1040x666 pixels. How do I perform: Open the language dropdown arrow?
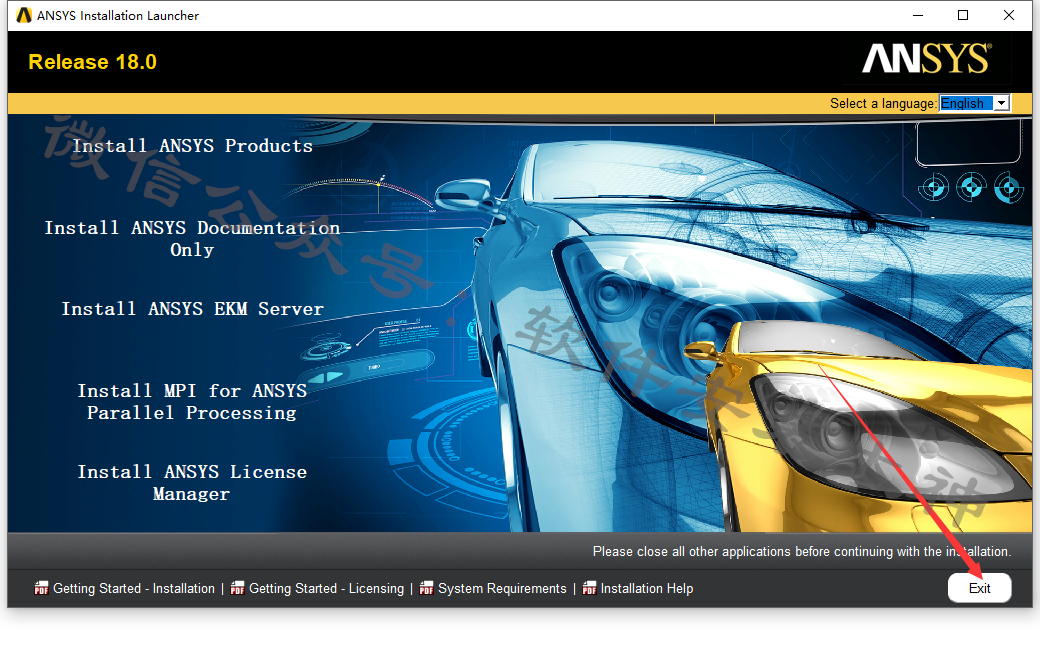[1002, 103]
